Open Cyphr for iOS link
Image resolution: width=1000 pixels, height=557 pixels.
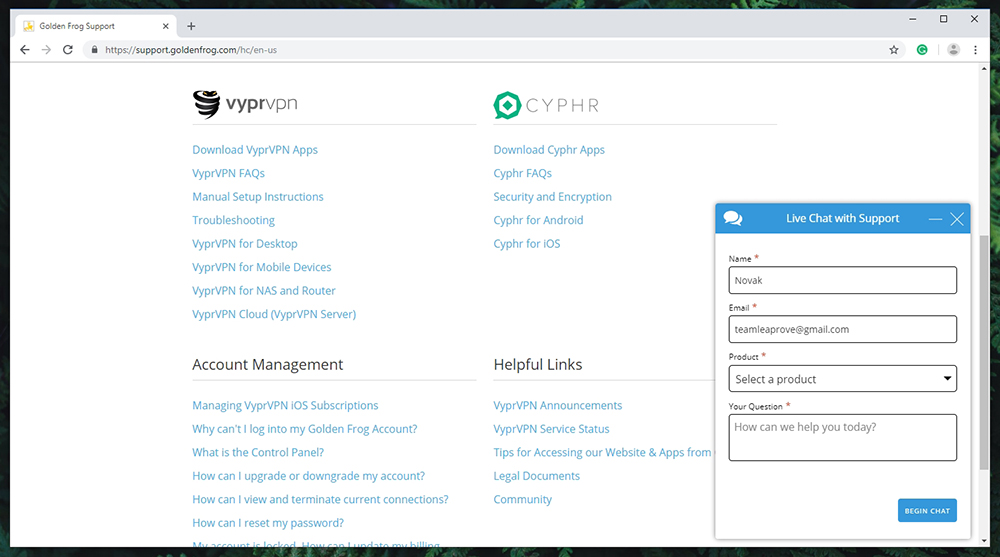[x=527, y=244]
